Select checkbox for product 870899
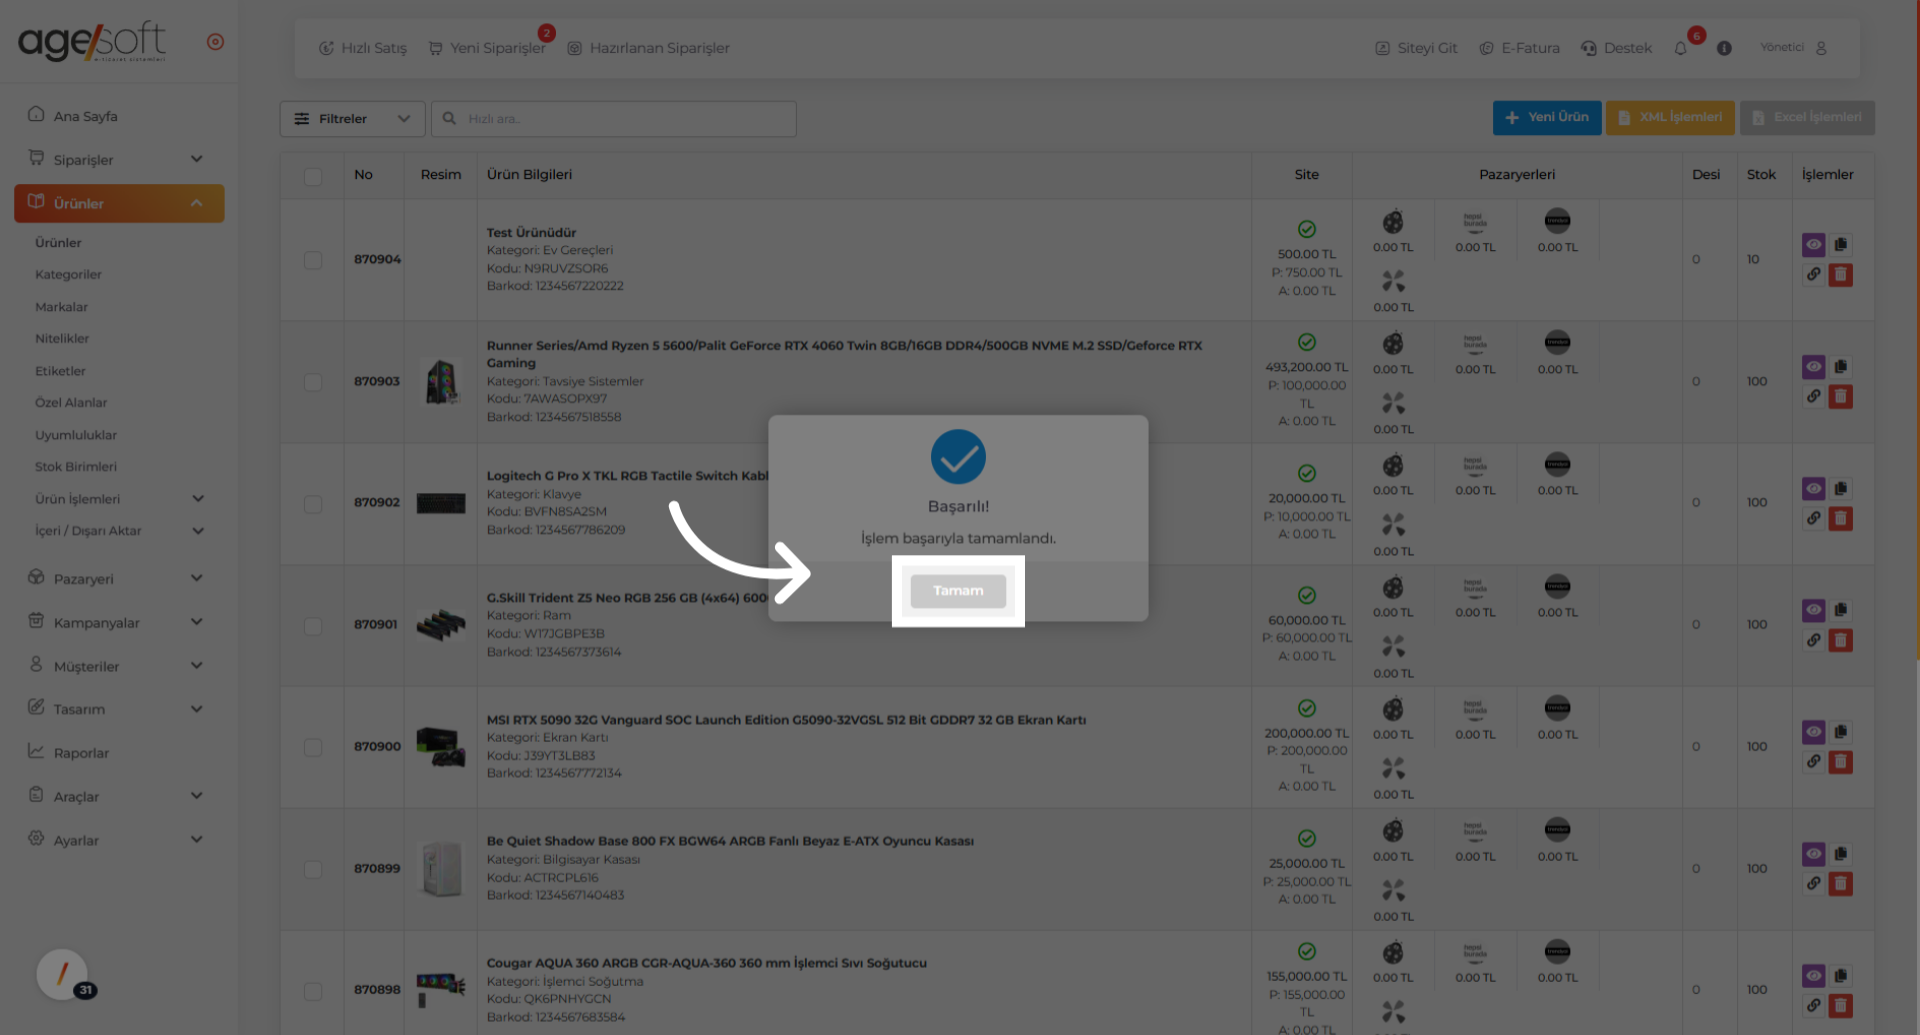 (313, 869)
